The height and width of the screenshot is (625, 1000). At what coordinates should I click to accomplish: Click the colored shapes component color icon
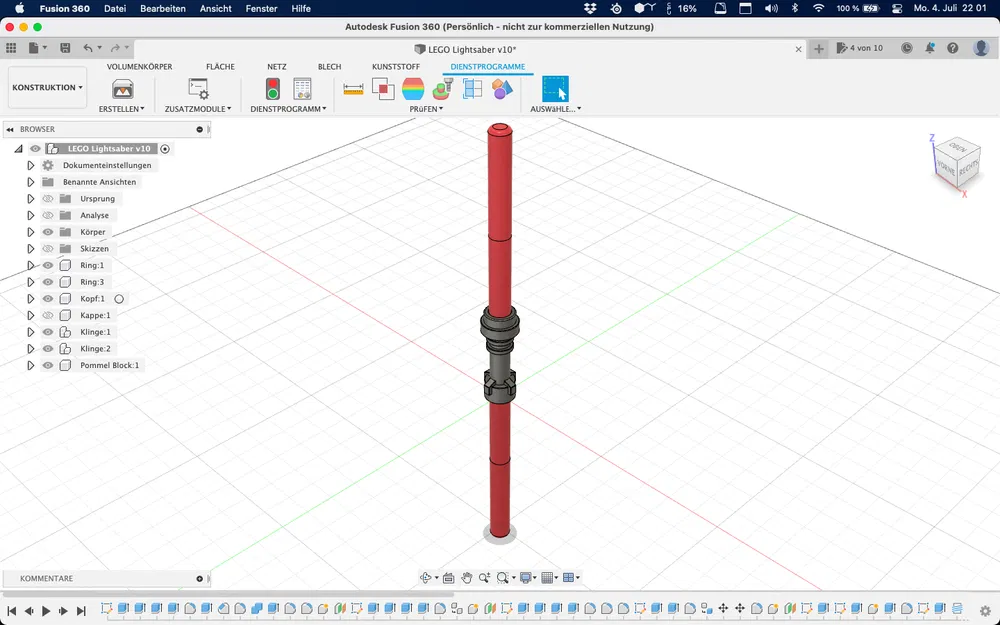503,89
